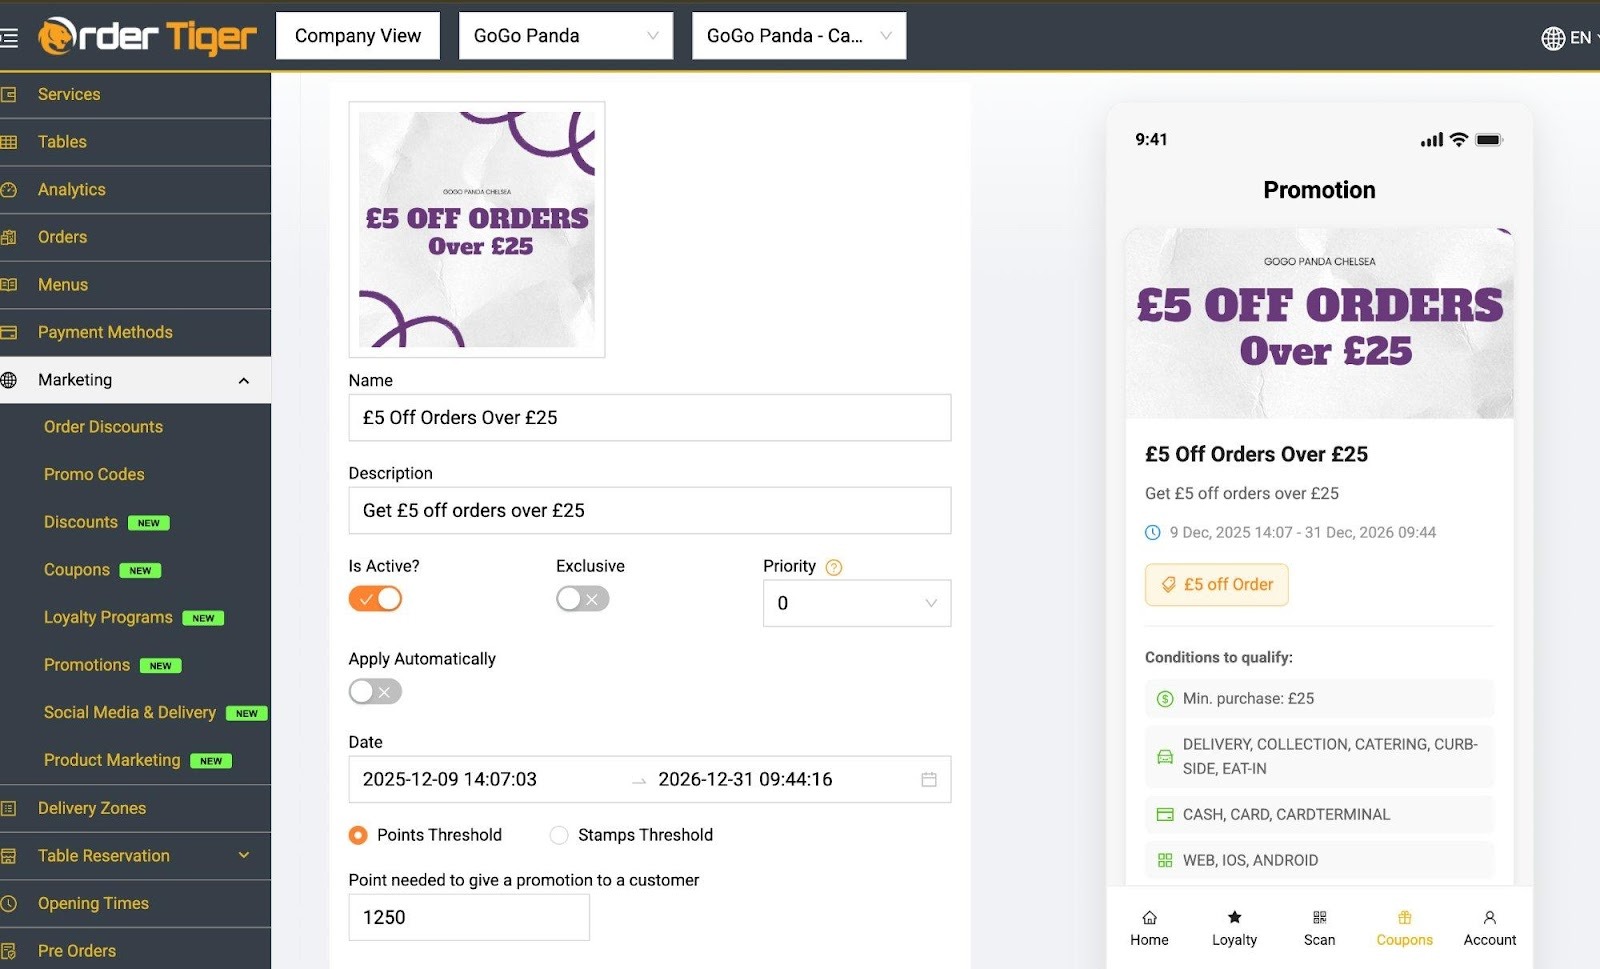The image size is (1600, 969).
Task: Select the Points Threshold radio button
Action: (x=358, y=835)
